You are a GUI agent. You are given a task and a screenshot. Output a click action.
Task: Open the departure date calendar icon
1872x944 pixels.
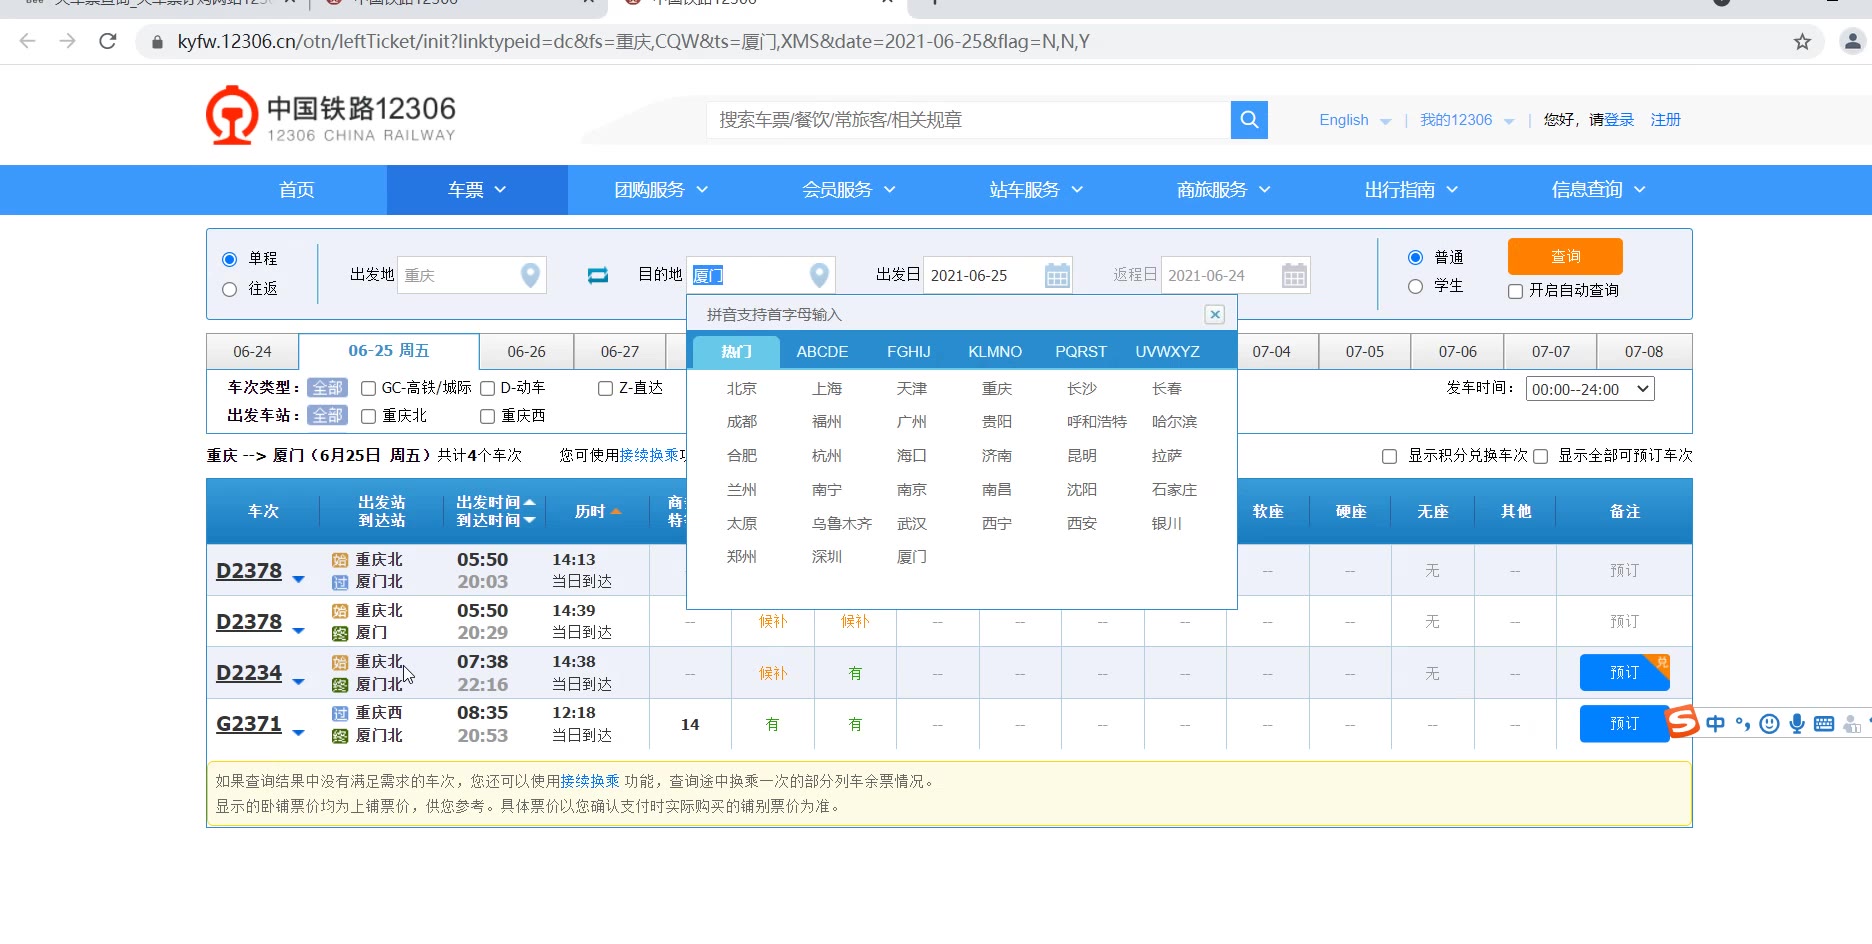(1056, 276)
